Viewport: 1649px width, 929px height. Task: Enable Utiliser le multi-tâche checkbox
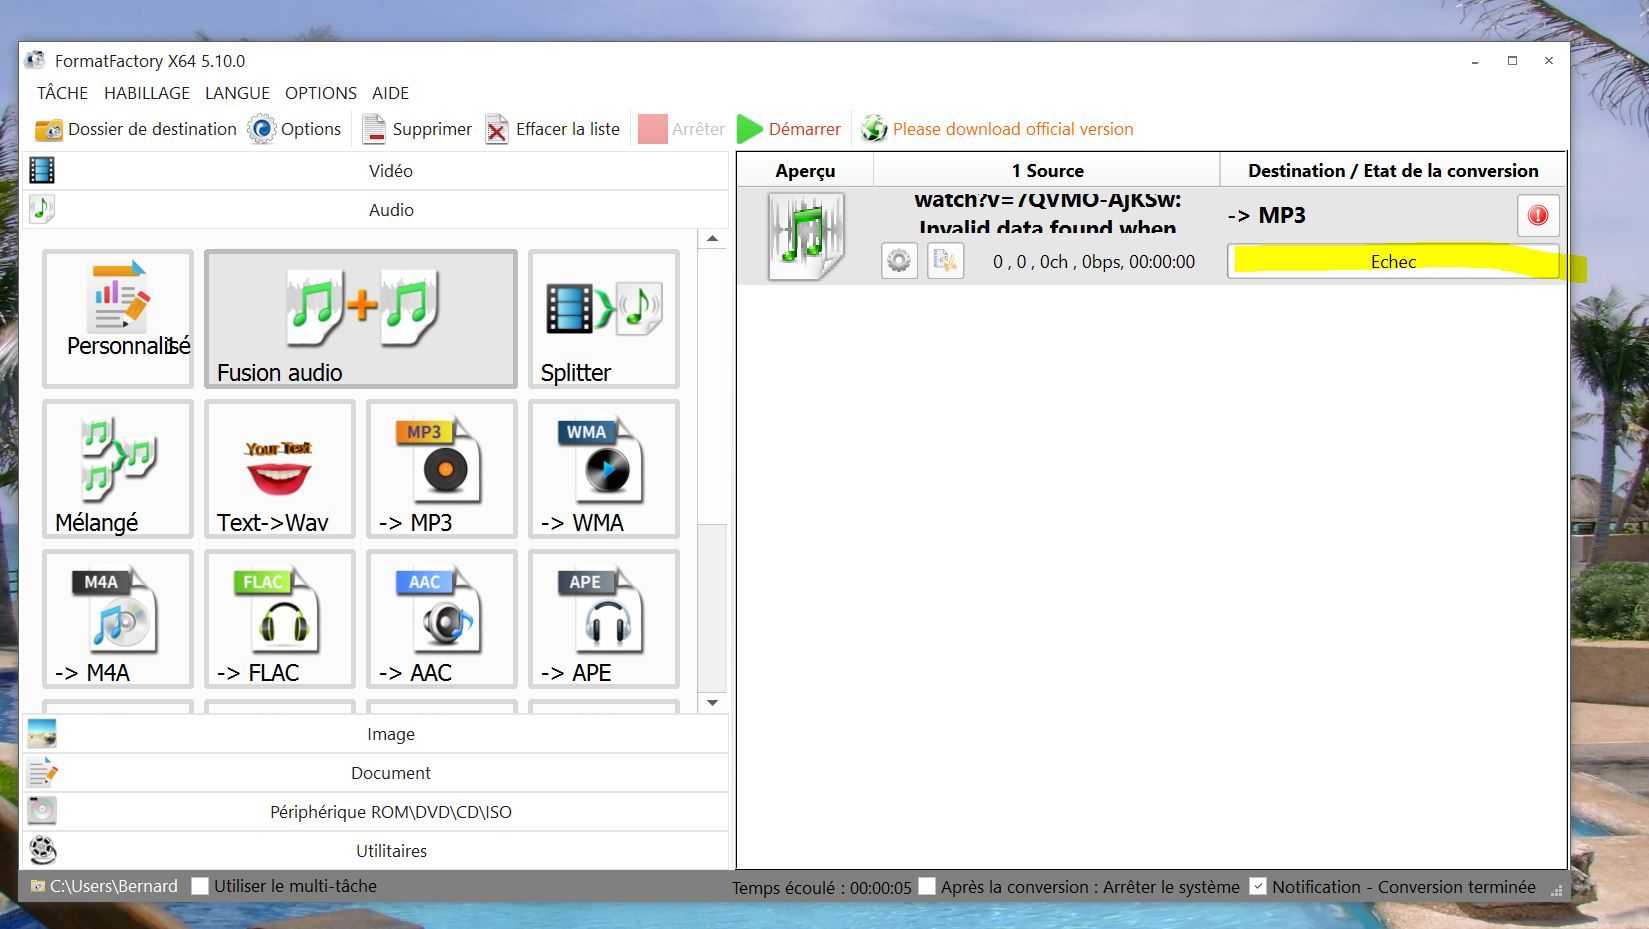(200, 886)
